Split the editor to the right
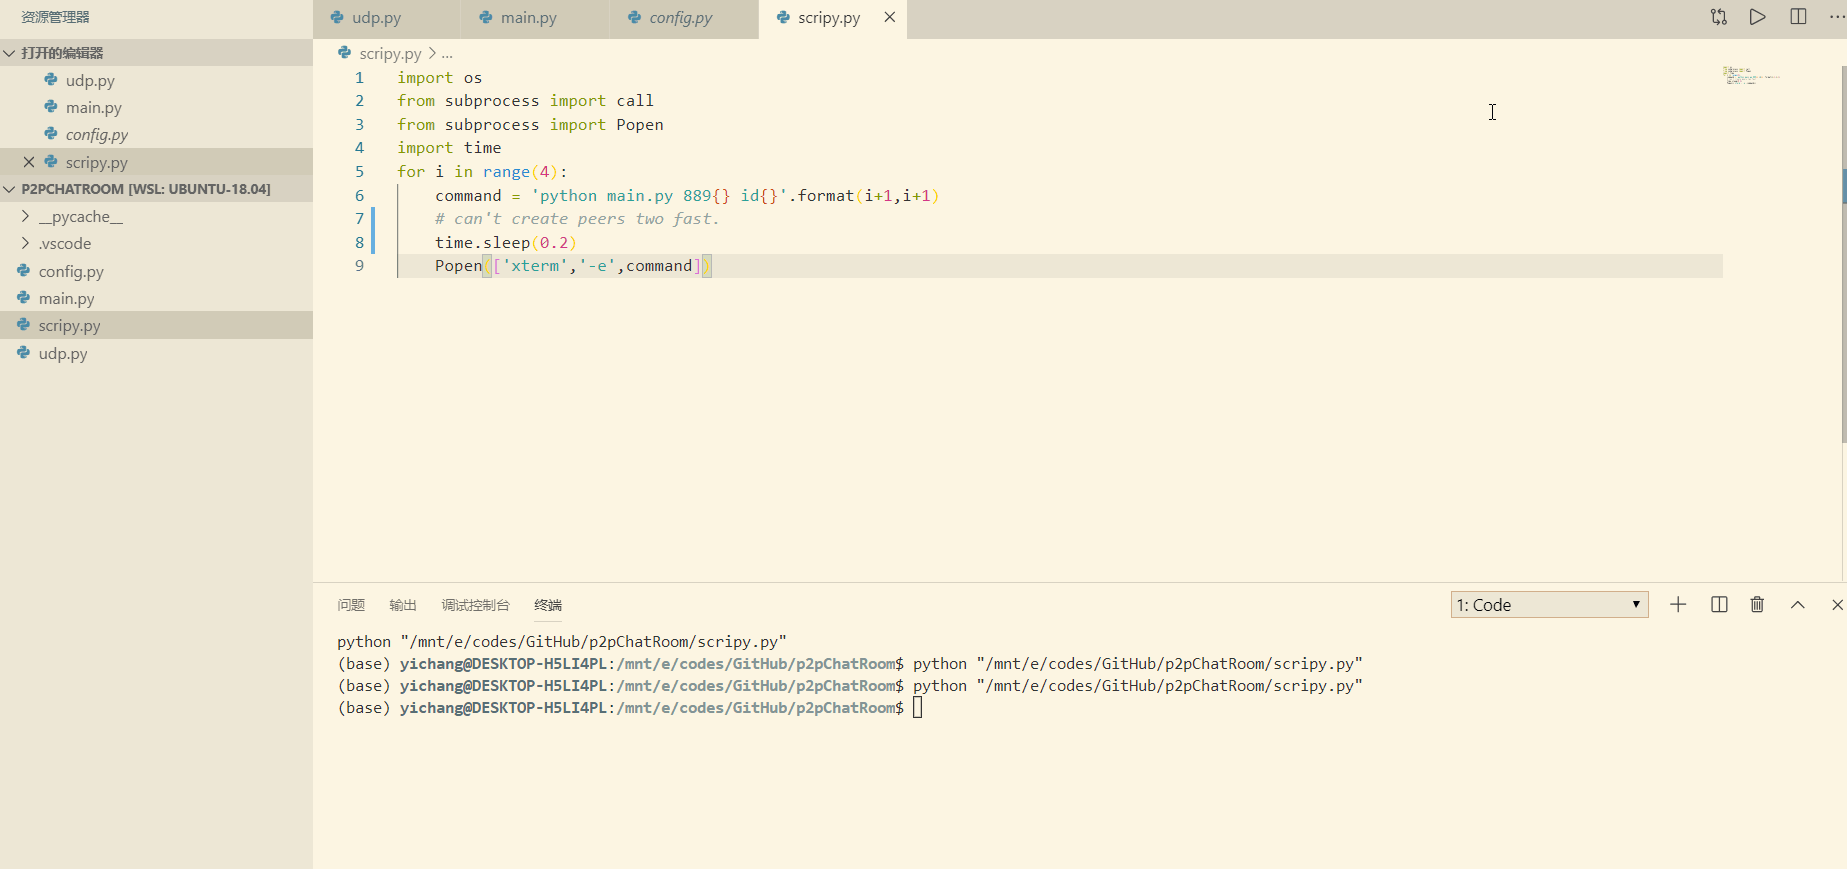1847x869 pixels. tap(1798, 17)
